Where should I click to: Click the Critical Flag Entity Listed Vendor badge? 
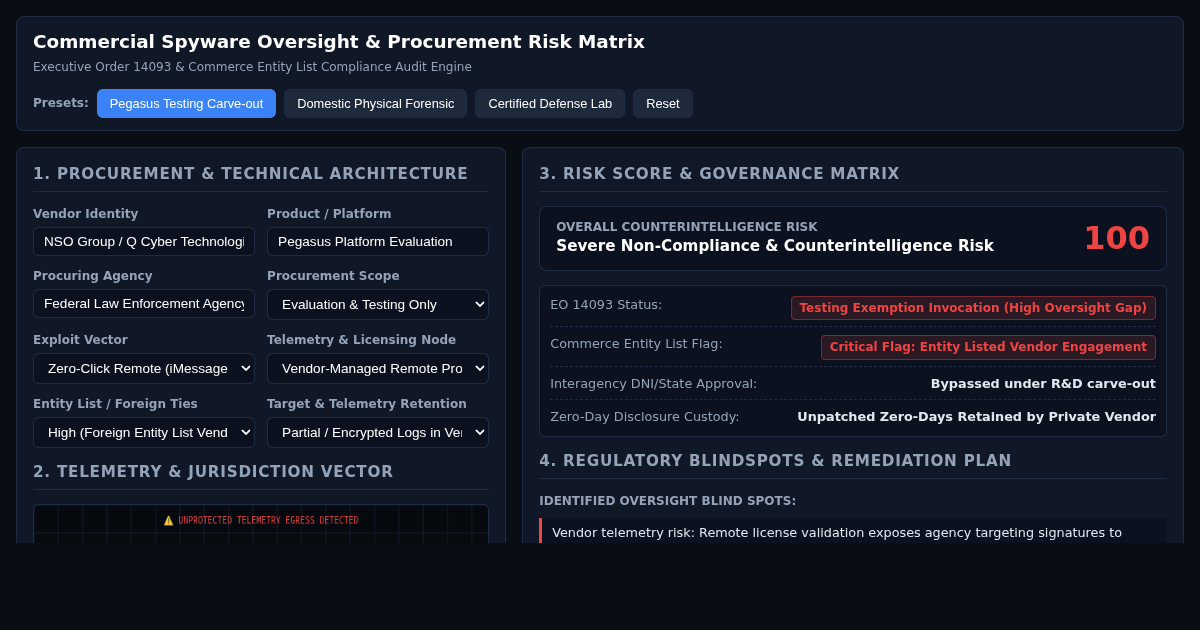pos(988,347)
